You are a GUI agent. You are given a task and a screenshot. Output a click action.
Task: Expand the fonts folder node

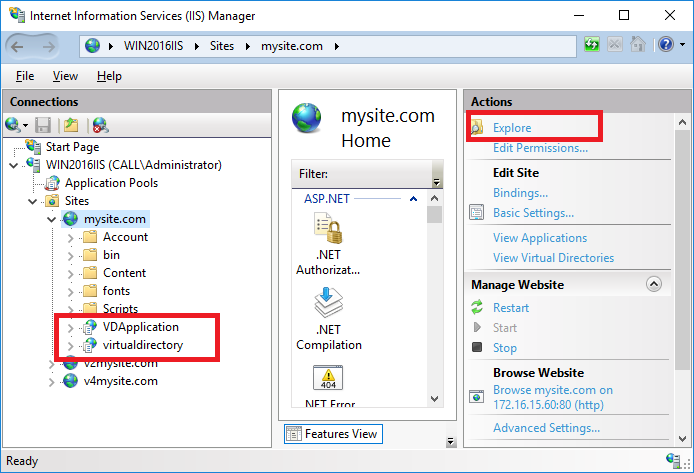(70, 292)
